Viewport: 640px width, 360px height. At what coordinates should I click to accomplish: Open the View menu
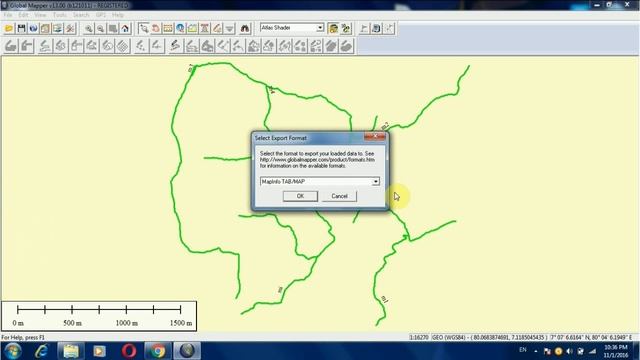click(40, 15)
